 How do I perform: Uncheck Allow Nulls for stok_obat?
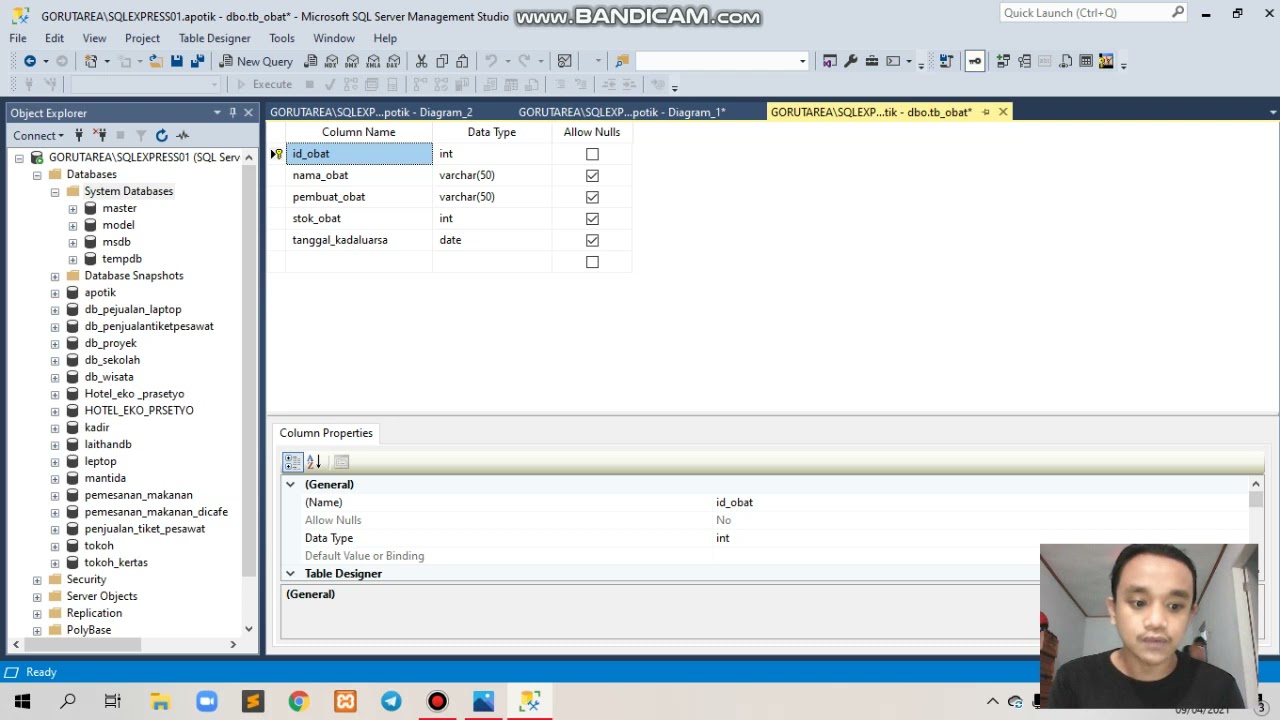point(592,219)
